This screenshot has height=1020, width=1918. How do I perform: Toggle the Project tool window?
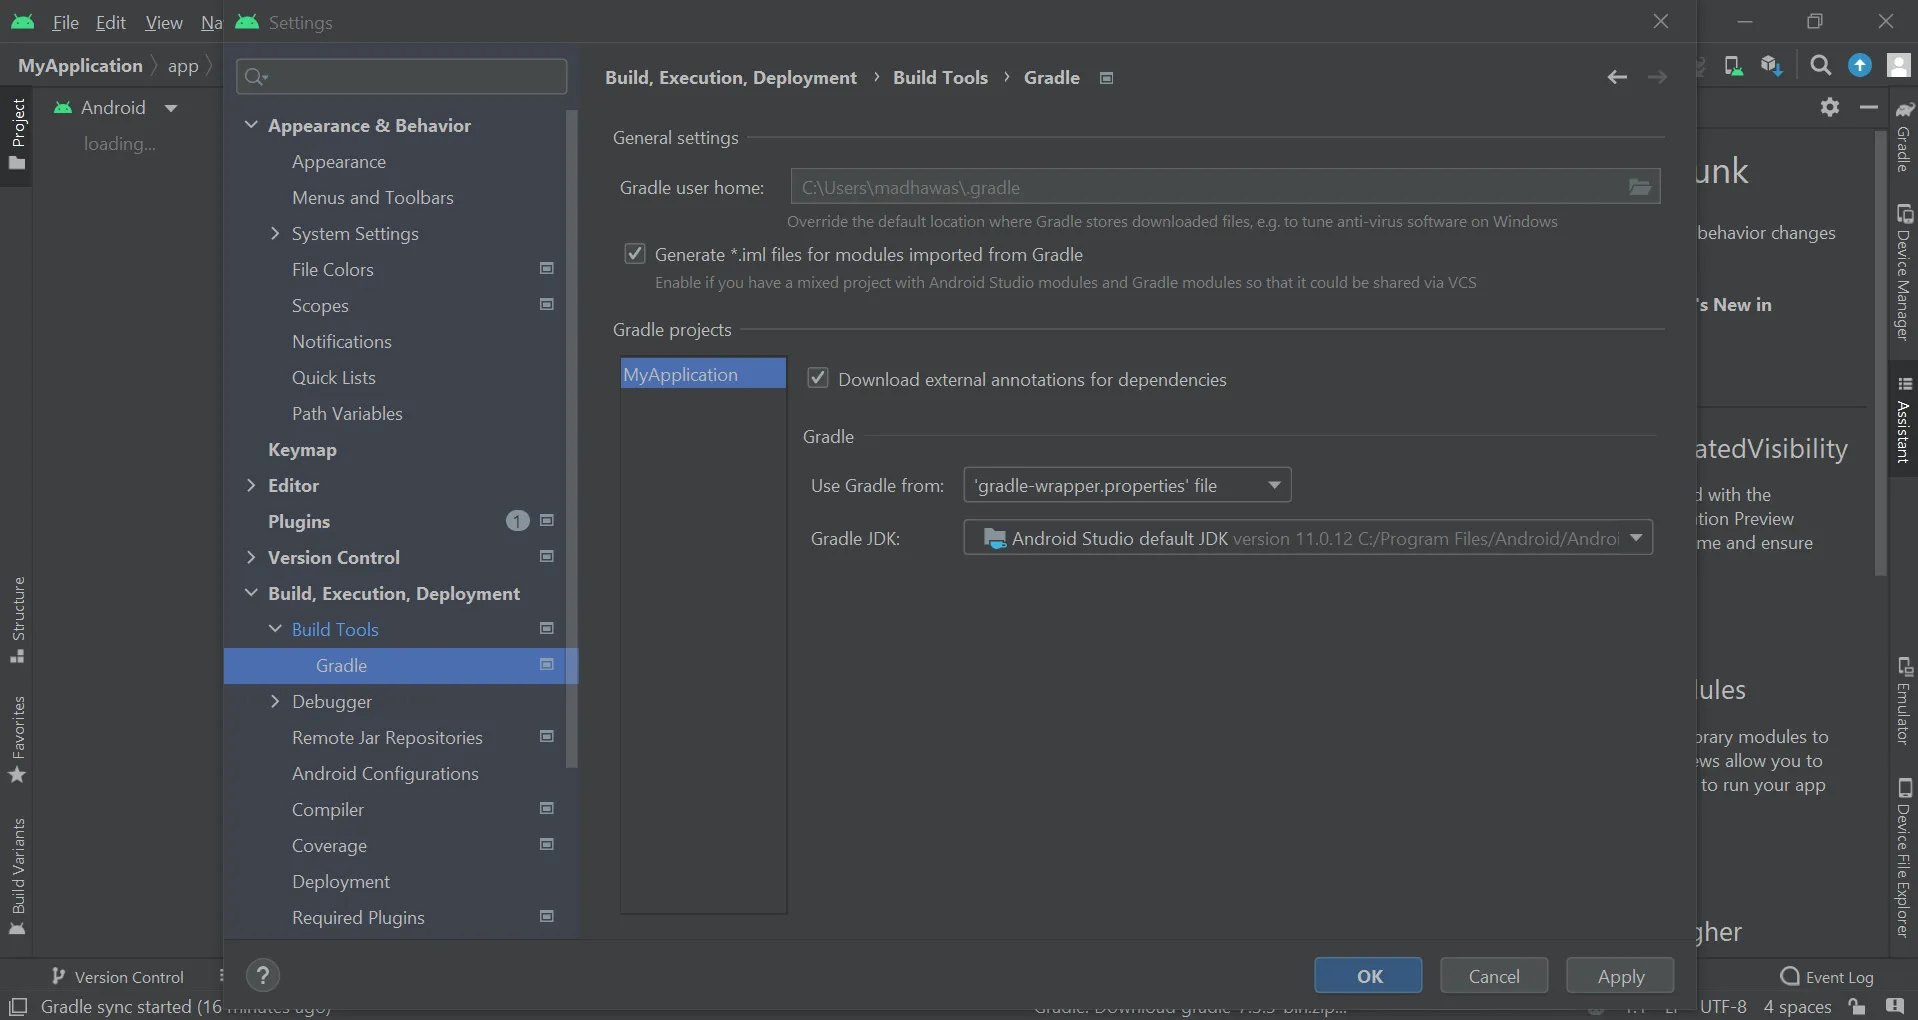coord(17,135)
